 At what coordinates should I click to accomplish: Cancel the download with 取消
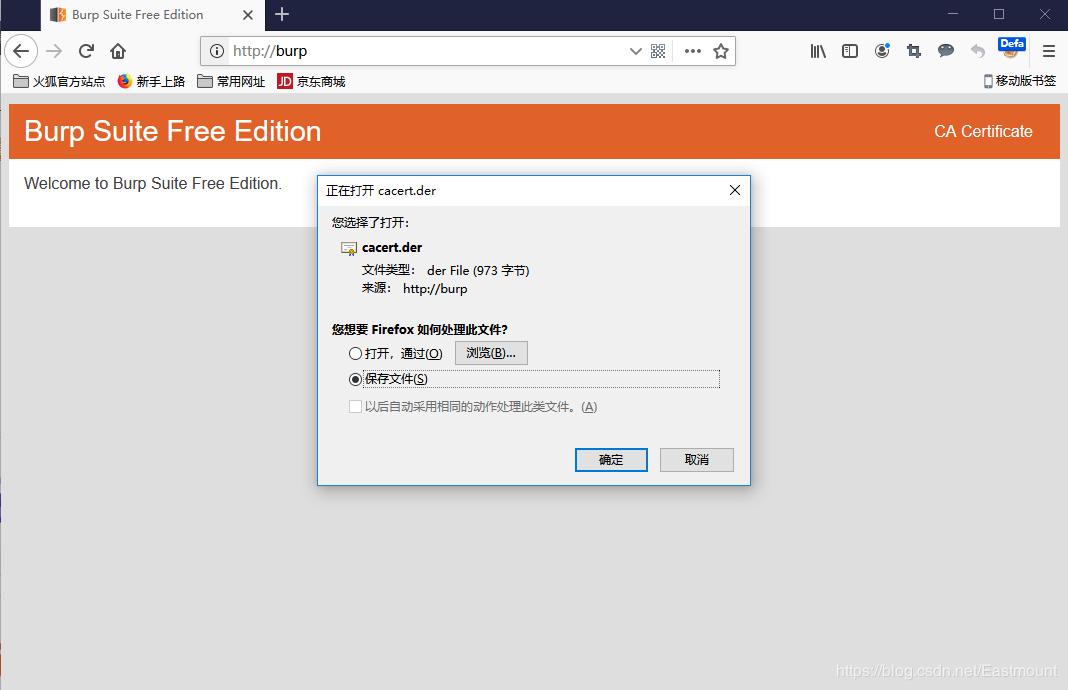tap(696, 460)
